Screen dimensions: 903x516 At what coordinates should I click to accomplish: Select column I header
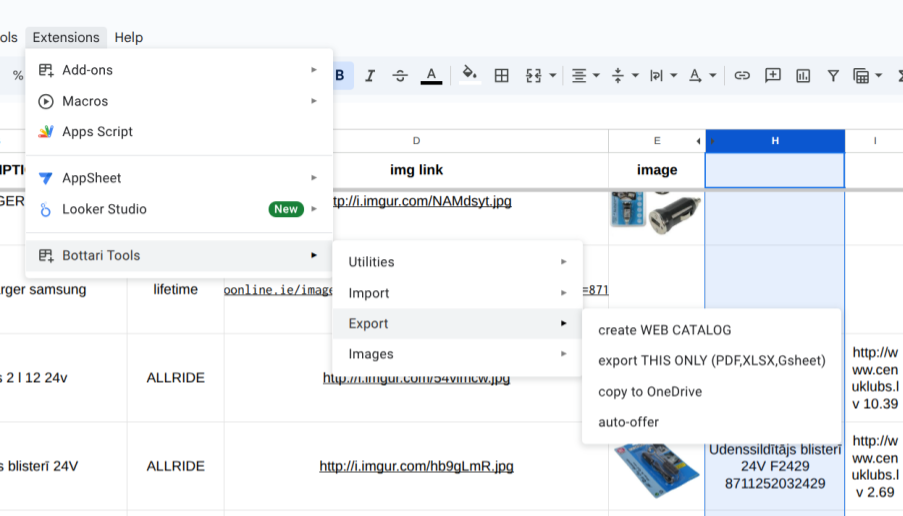874,141
